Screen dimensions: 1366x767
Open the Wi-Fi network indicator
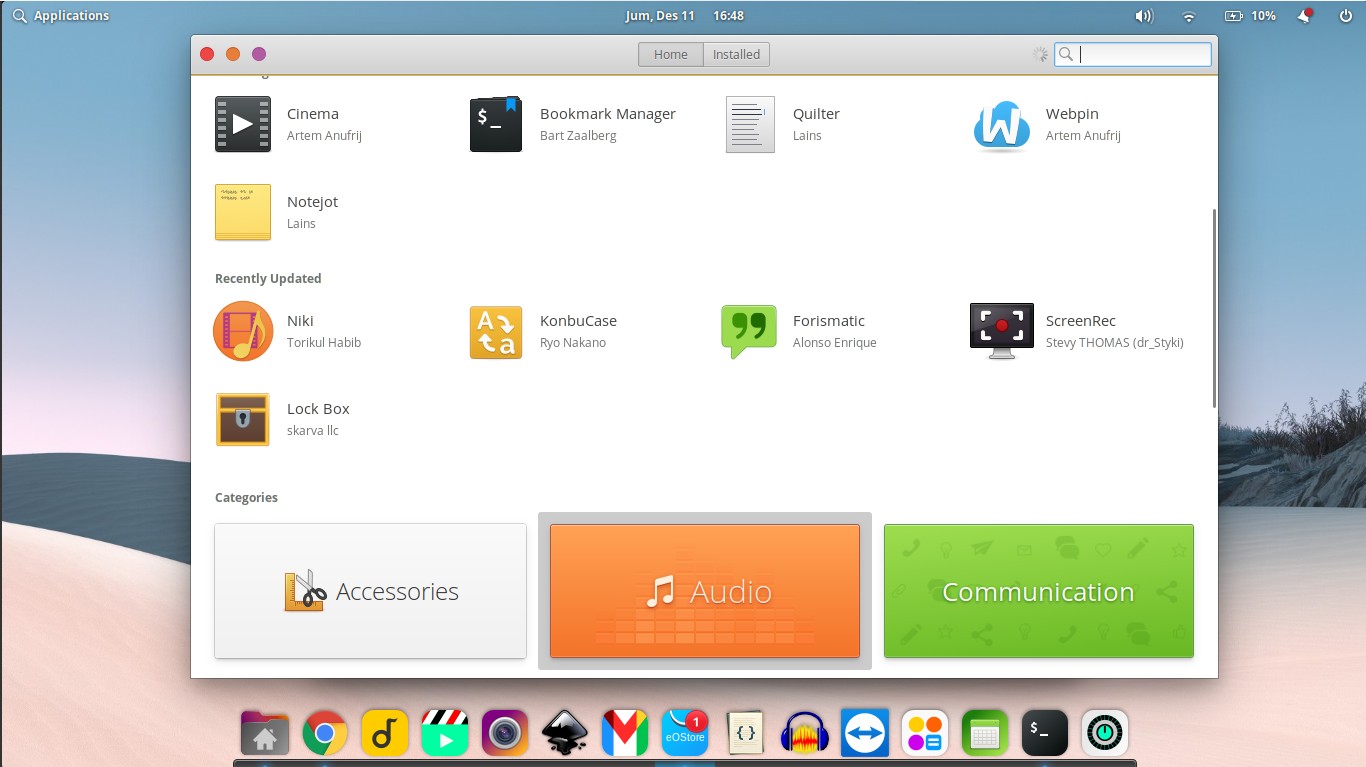1189,16
